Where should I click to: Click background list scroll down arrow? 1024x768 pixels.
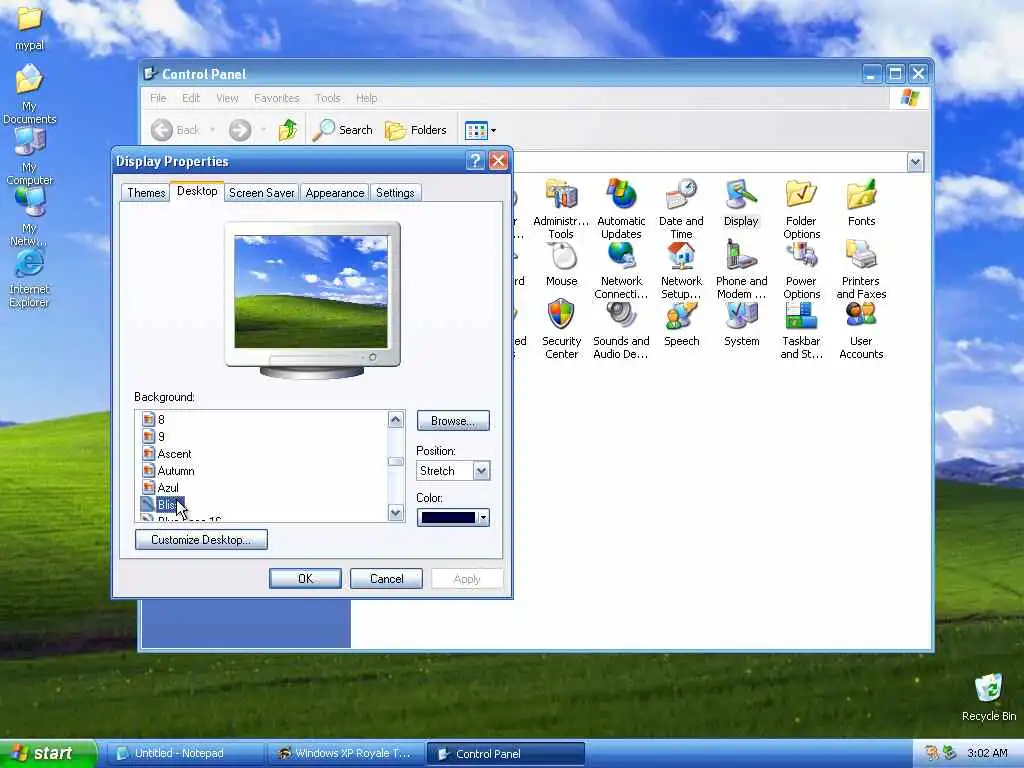tap(395, 513)
